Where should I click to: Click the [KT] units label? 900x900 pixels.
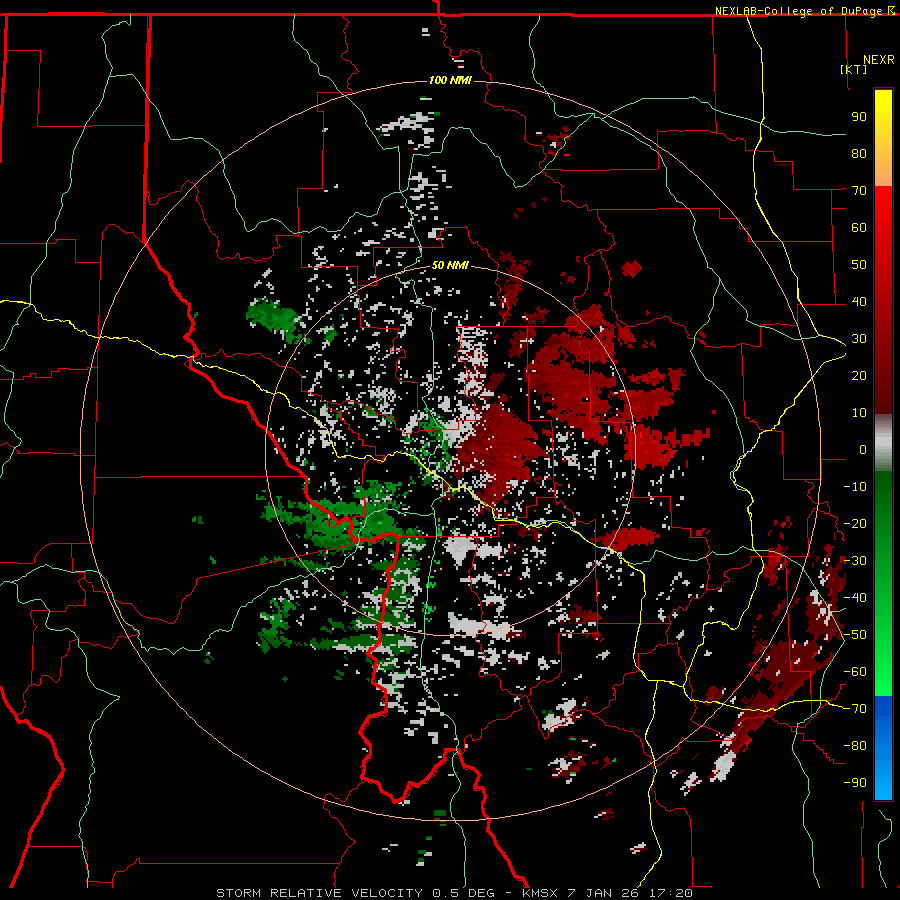point(854,69)
